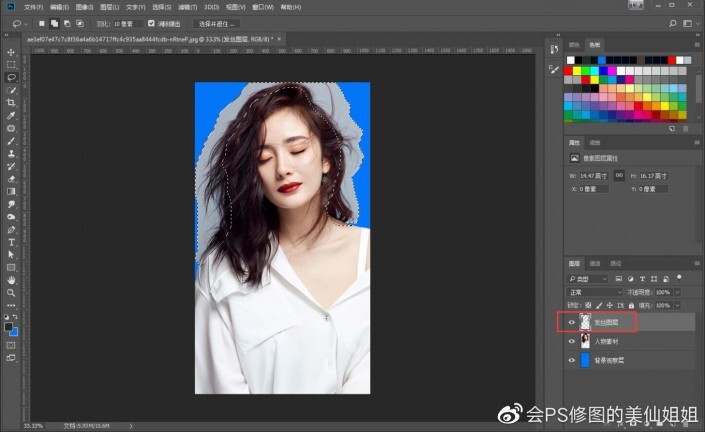Screen dimensions: 705x432
Task: Select the Horizontal Type tool
Action: 11,242
